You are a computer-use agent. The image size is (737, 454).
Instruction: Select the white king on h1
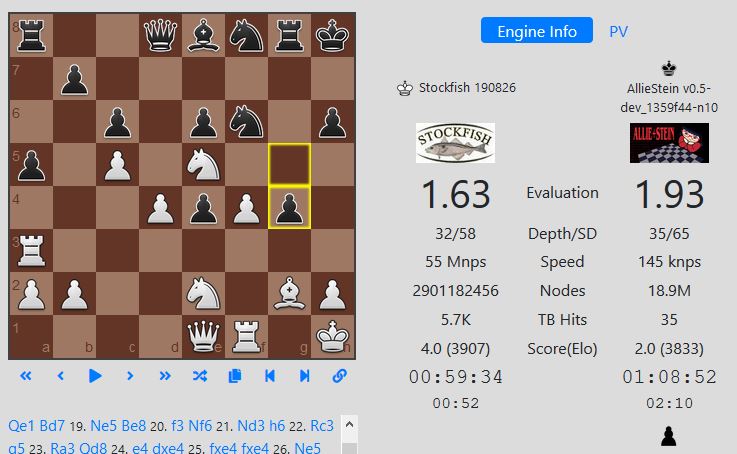tap(333, 337)
